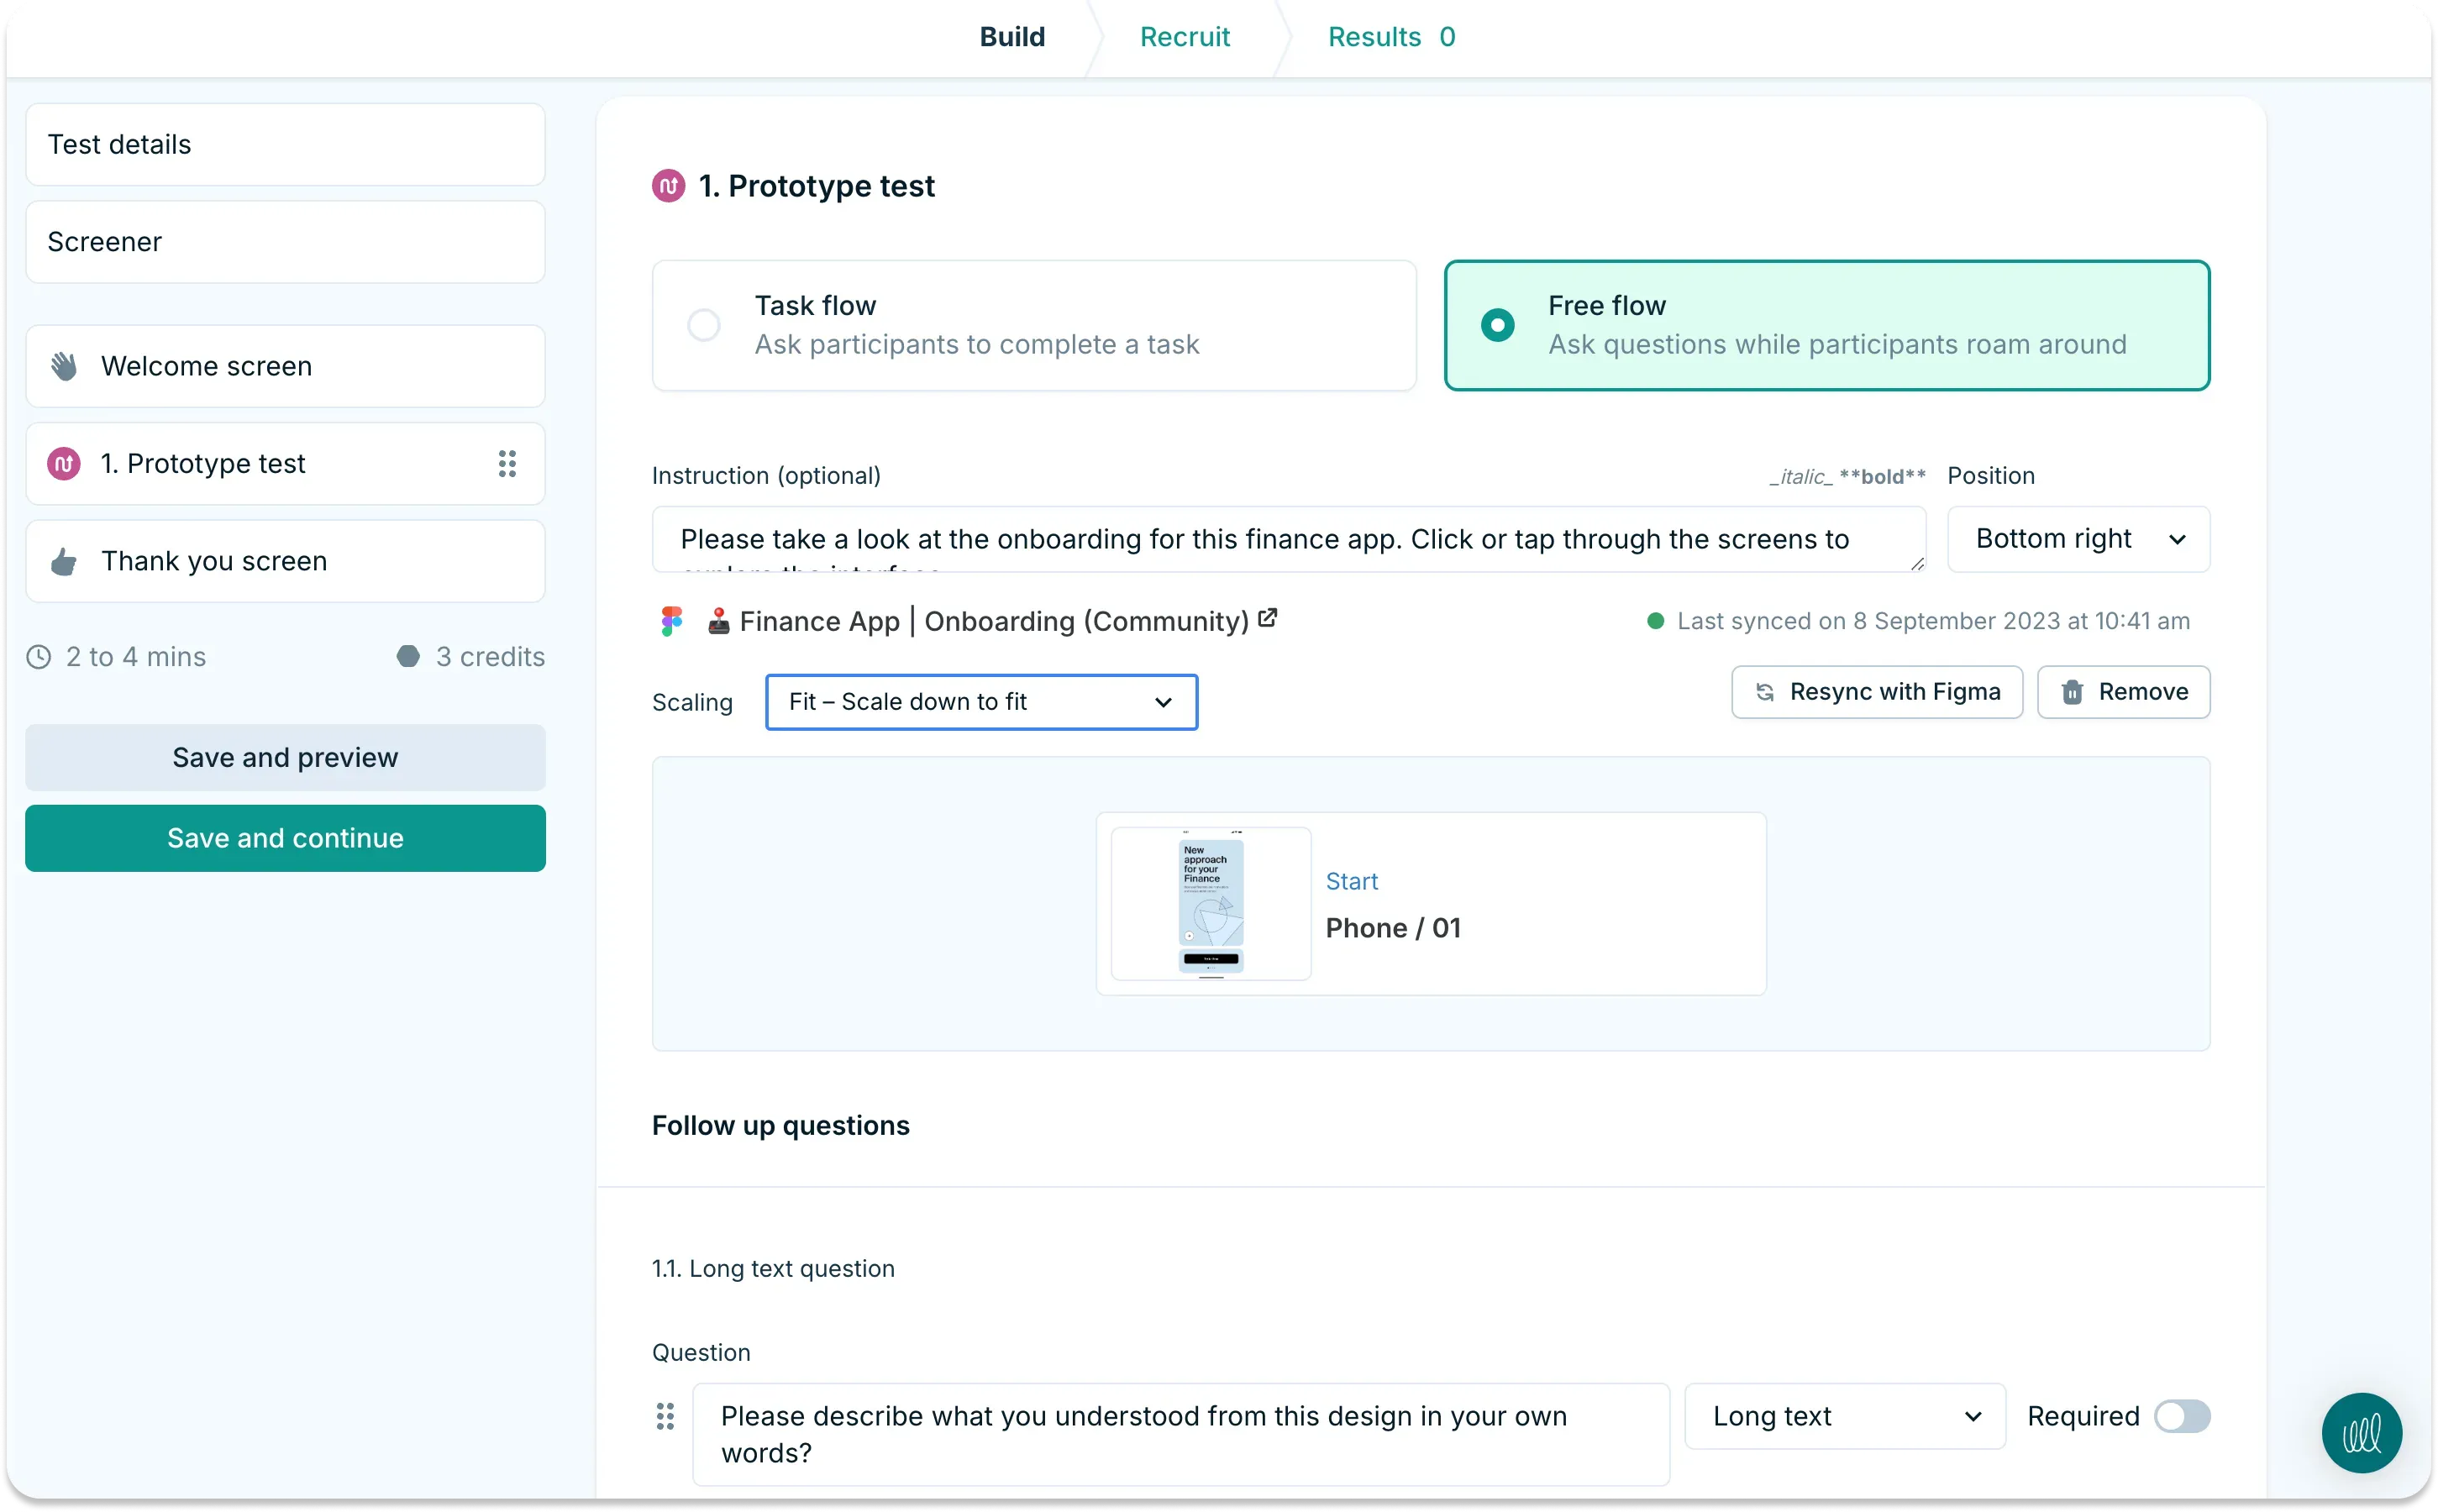
Task: Select the Task flow radio button
Action: pos(703,325)
